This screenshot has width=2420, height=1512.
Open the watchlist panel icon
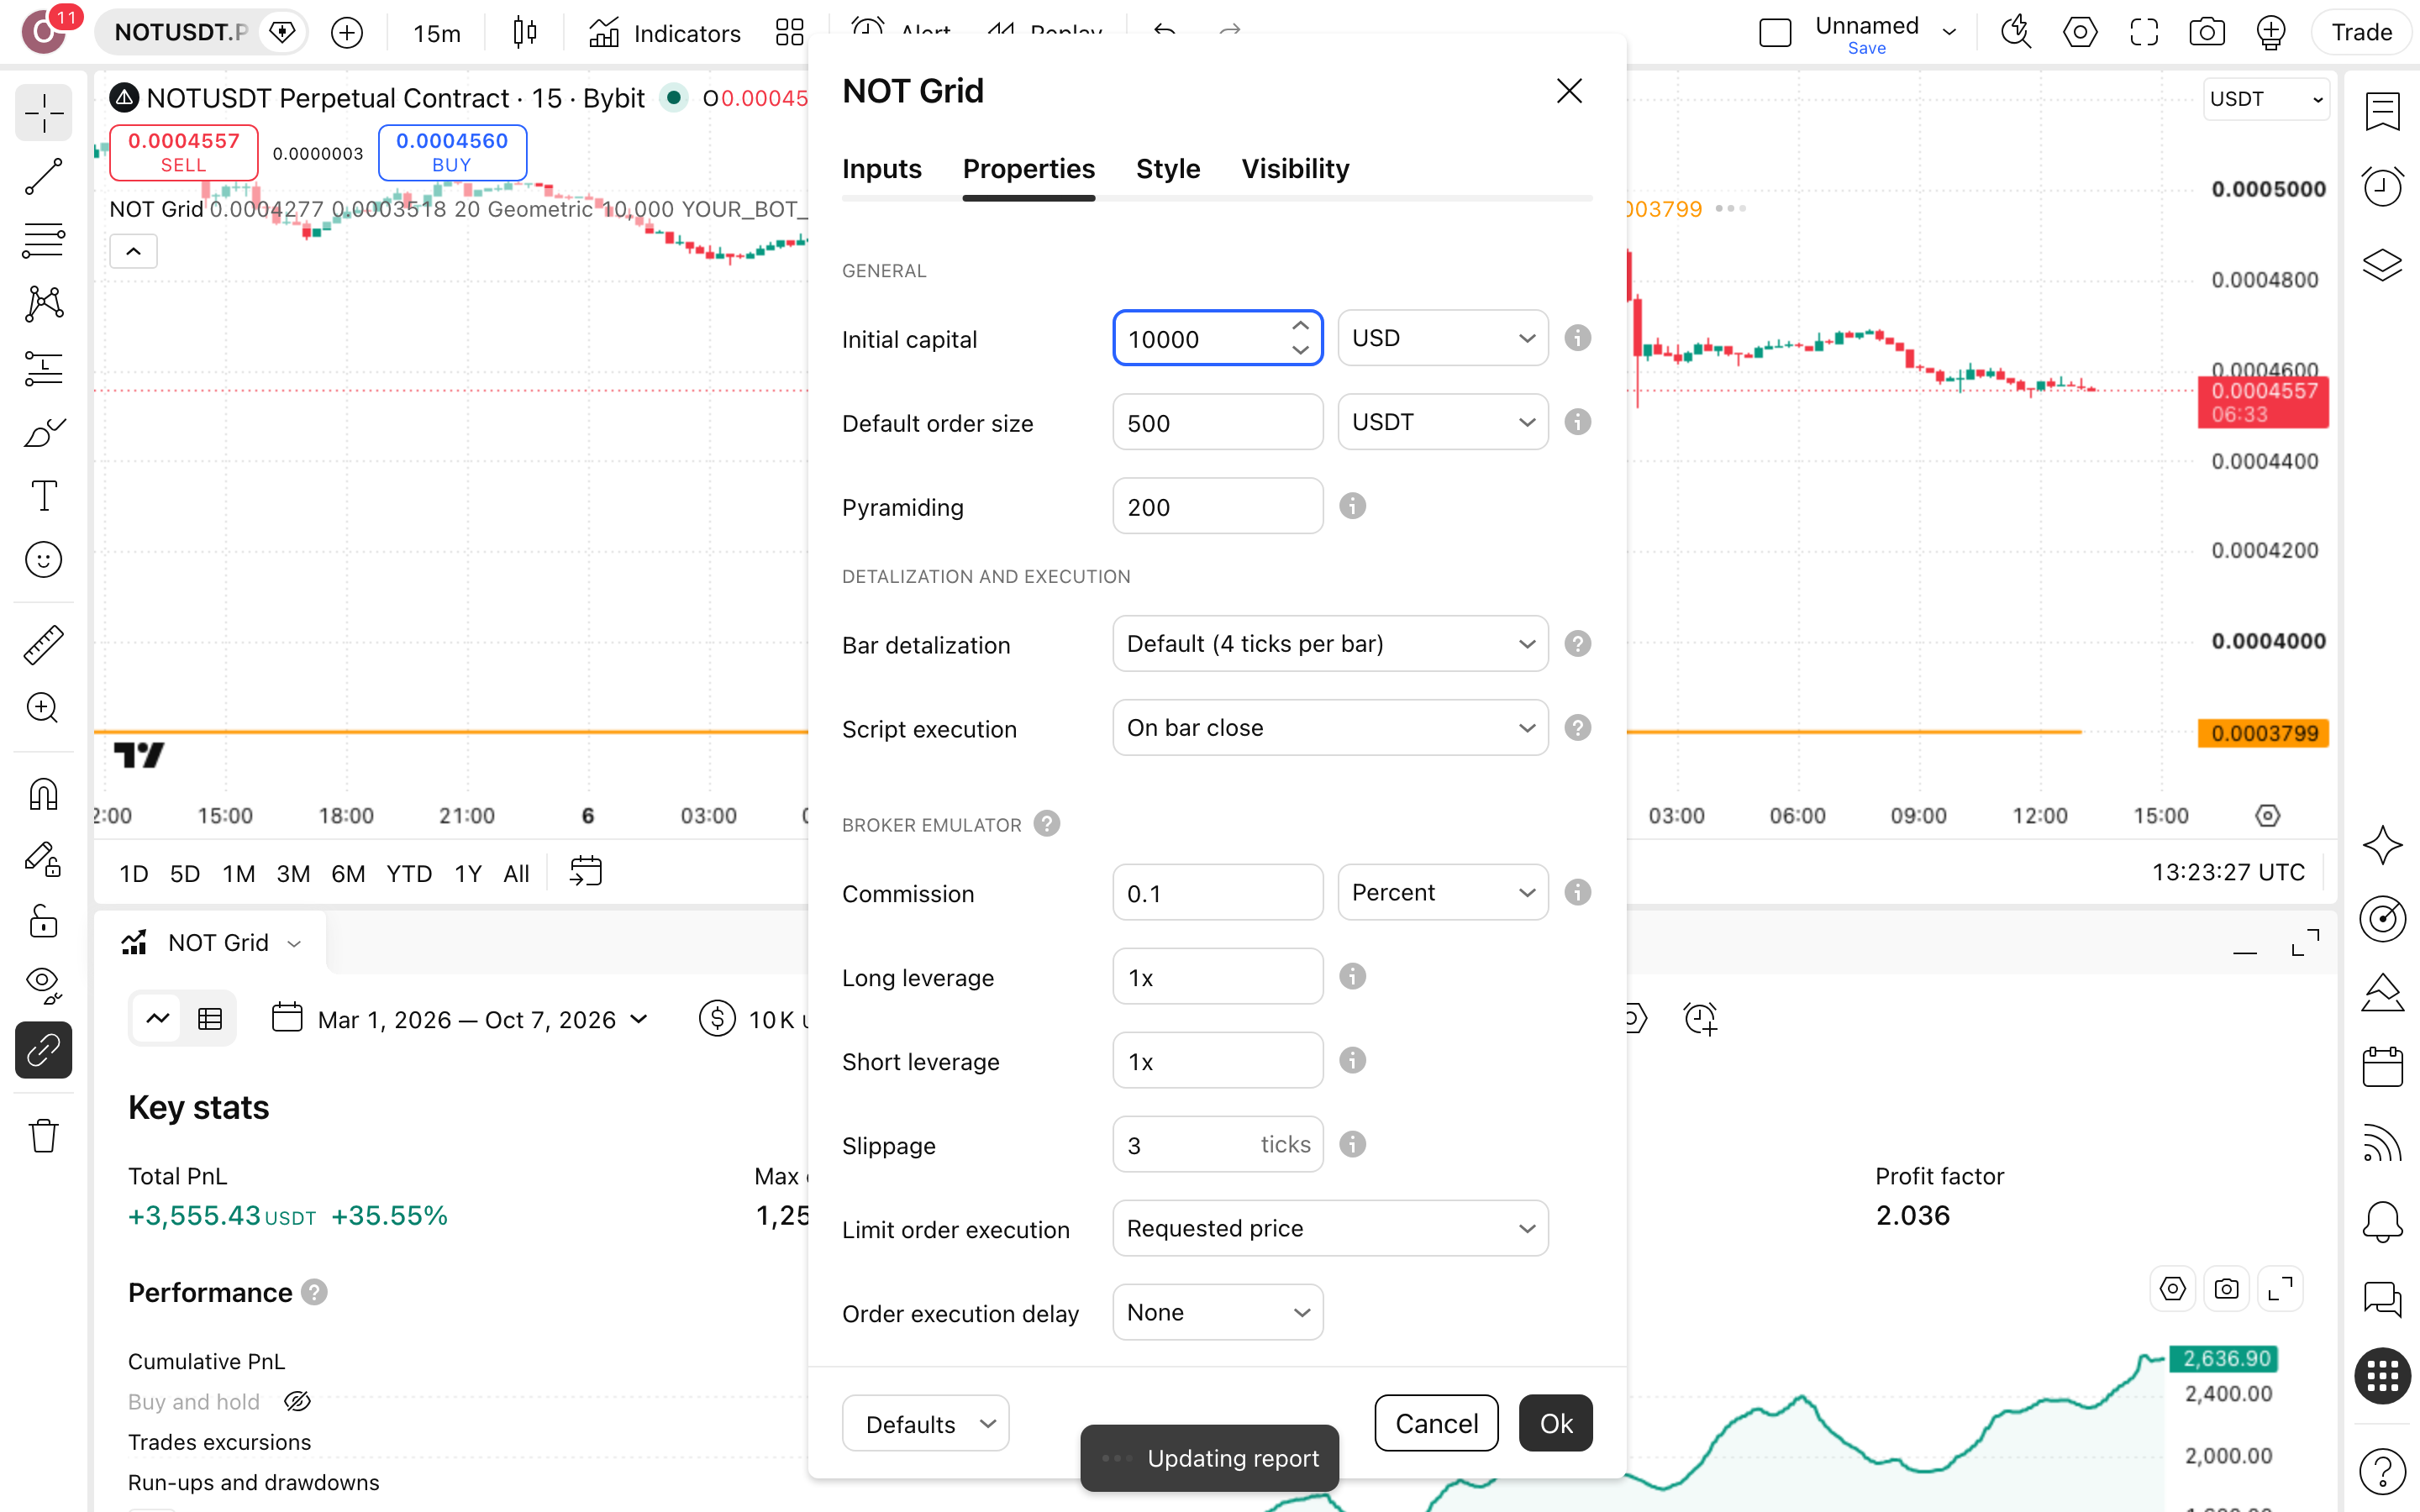tap(2382, 112)
